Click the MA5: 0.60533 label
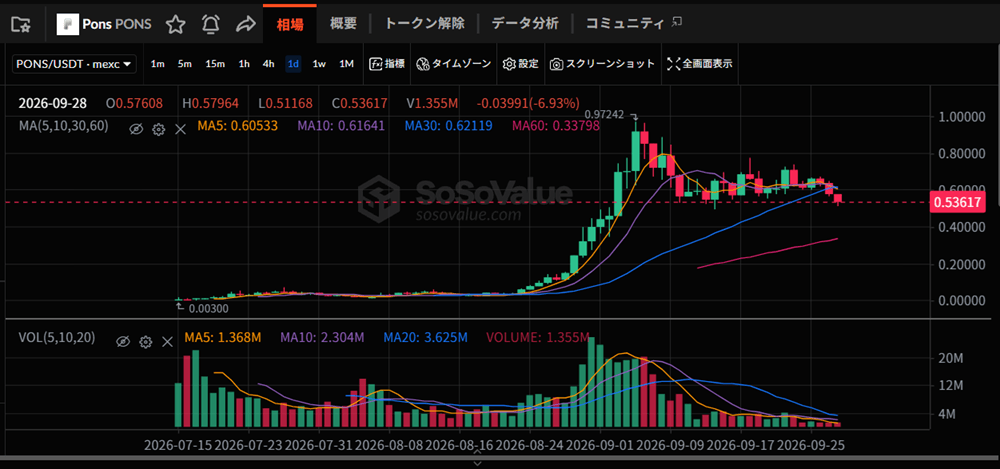 point(237,126)
